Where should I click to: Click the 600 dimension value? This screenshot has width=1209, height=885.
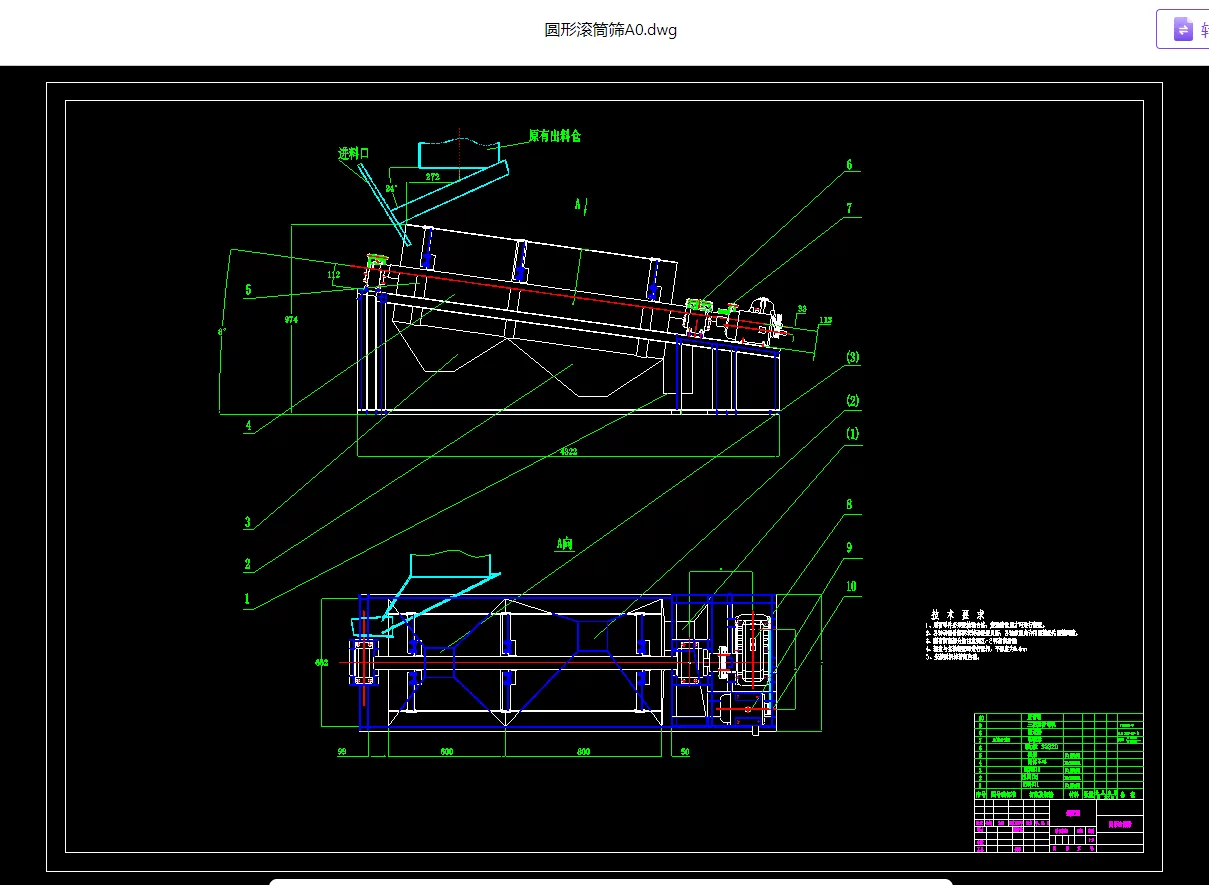[446, 751]
